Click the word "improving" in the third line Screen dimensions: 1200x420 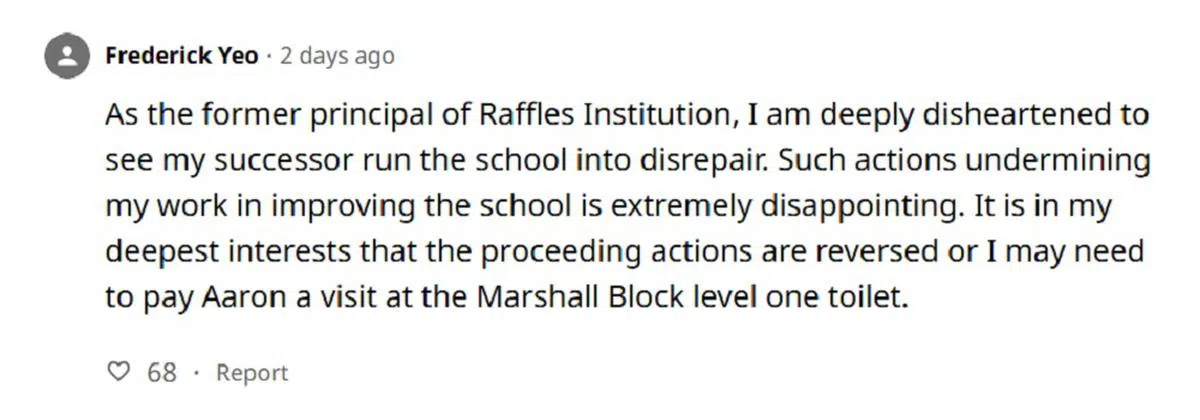coord(343,207)
